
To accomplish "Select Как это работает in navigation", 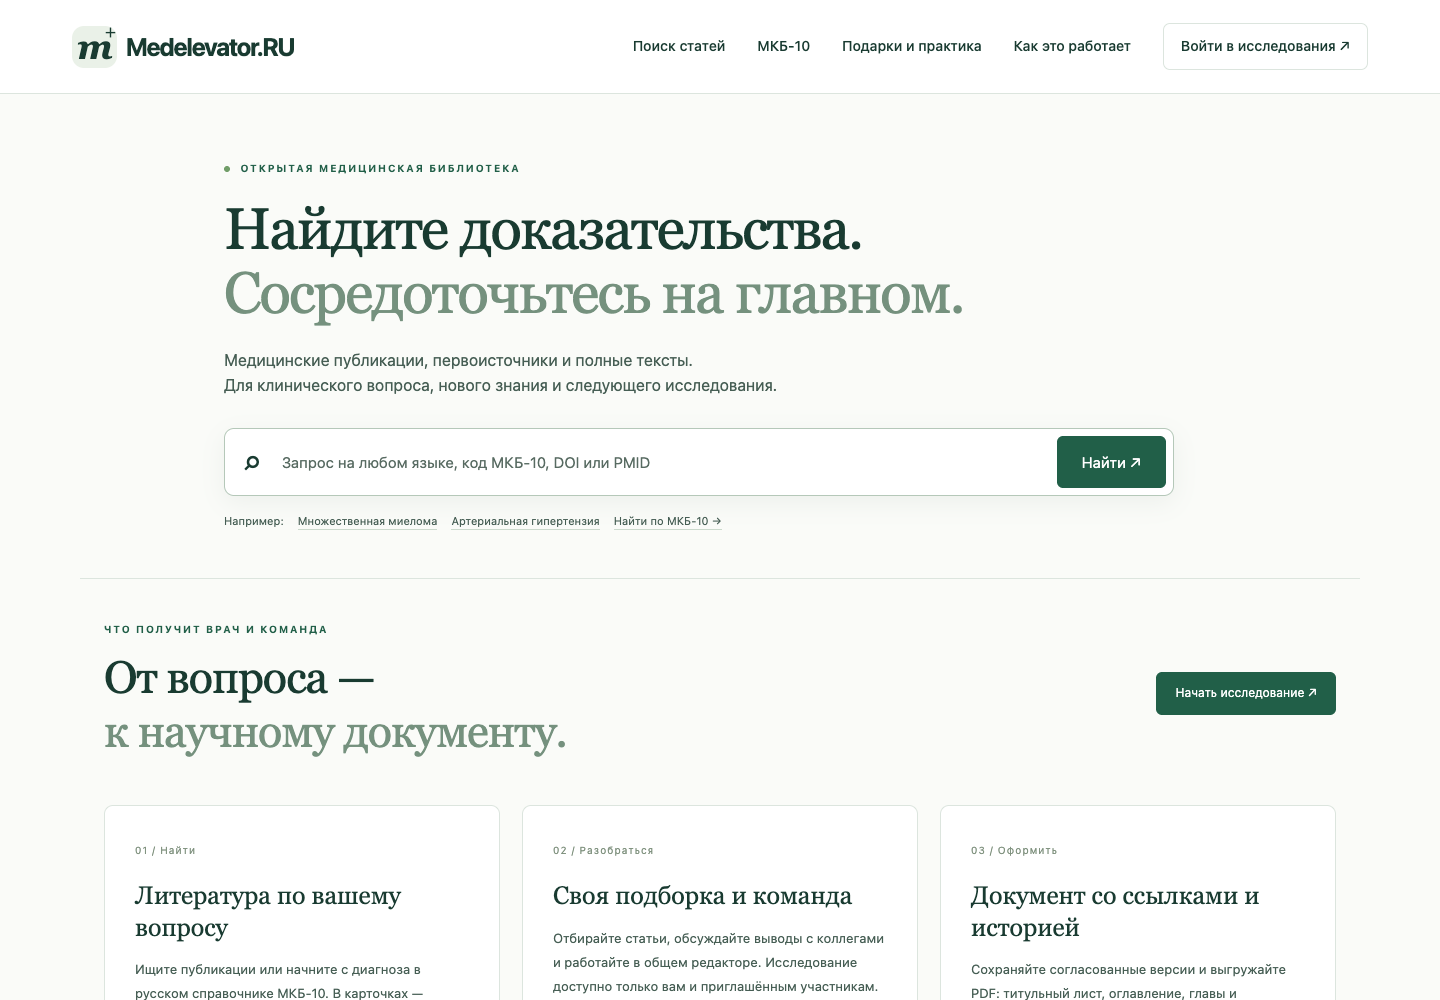I will 1072,46.
